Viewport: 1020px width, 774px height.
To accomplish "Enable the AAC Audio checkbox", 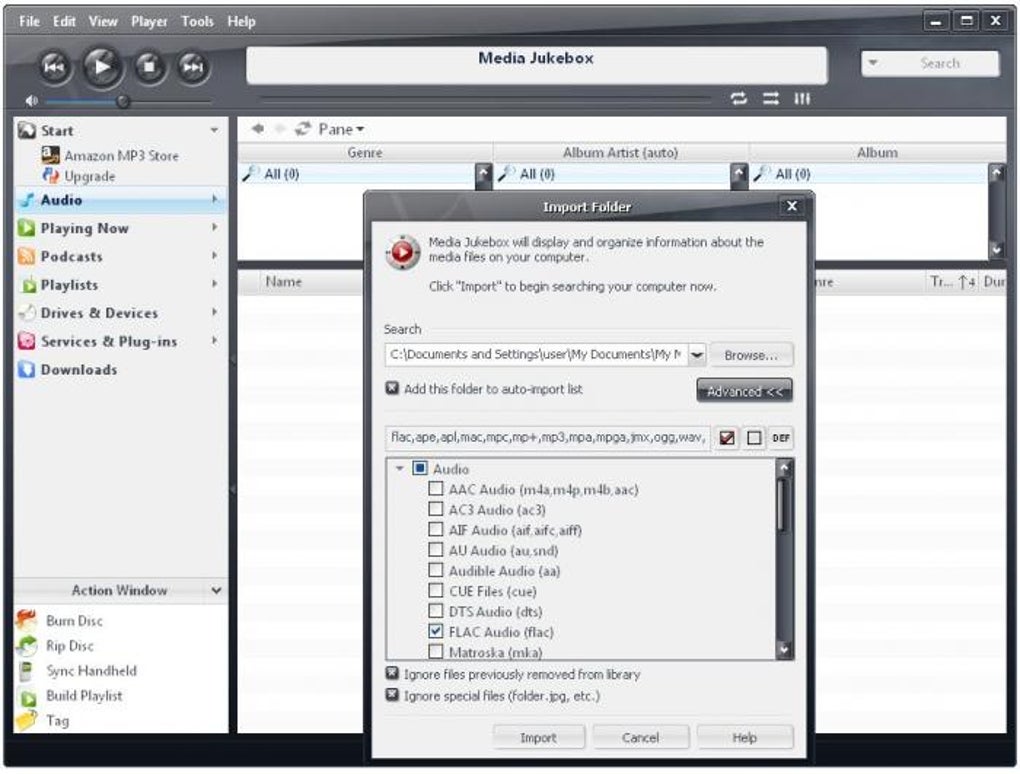I will click(x=436, y=488).
